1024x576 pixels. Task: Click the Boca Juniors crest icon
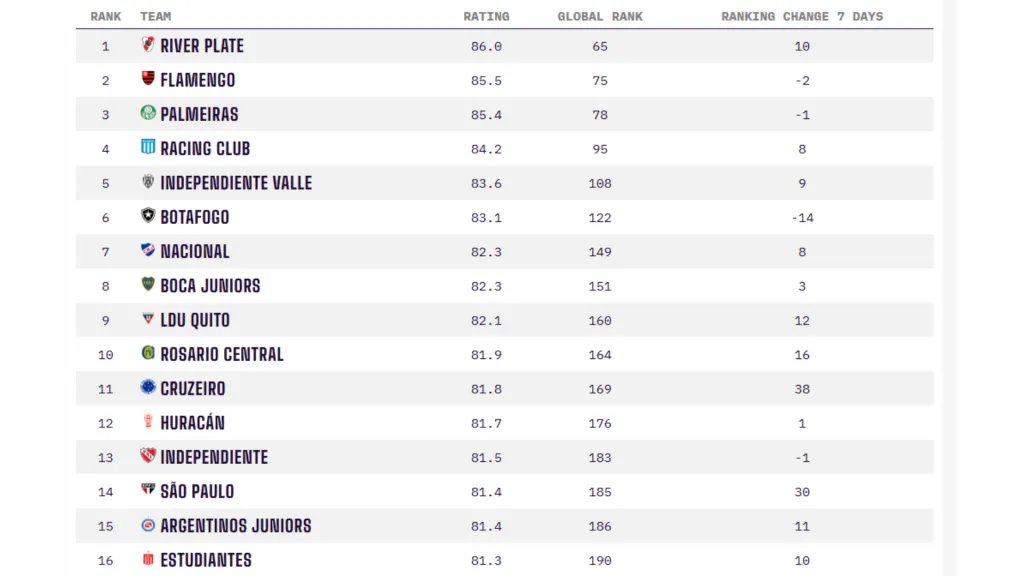click(148, 285)
